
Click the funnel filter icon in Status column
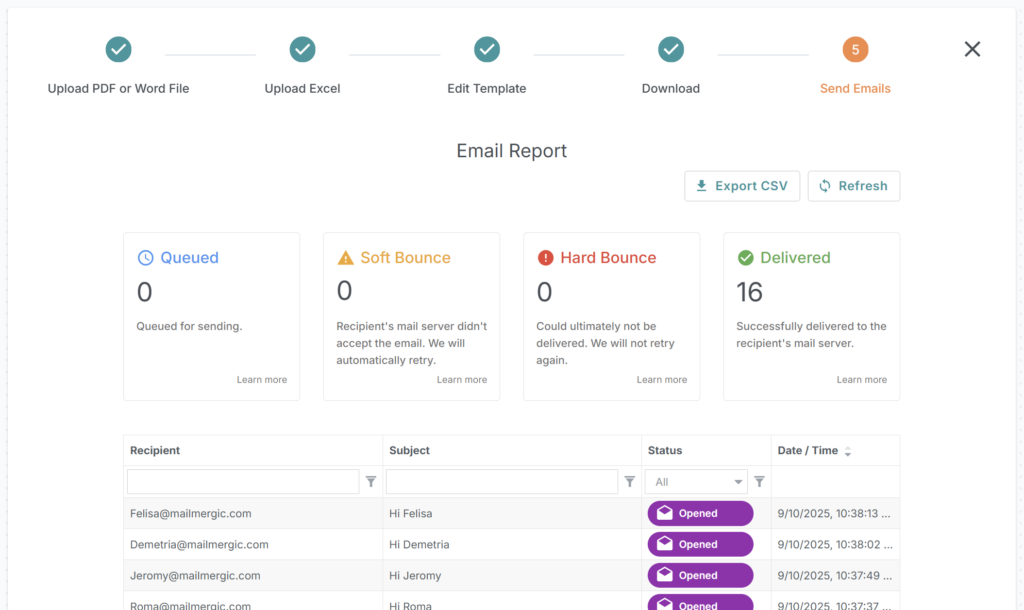[759, 481]
